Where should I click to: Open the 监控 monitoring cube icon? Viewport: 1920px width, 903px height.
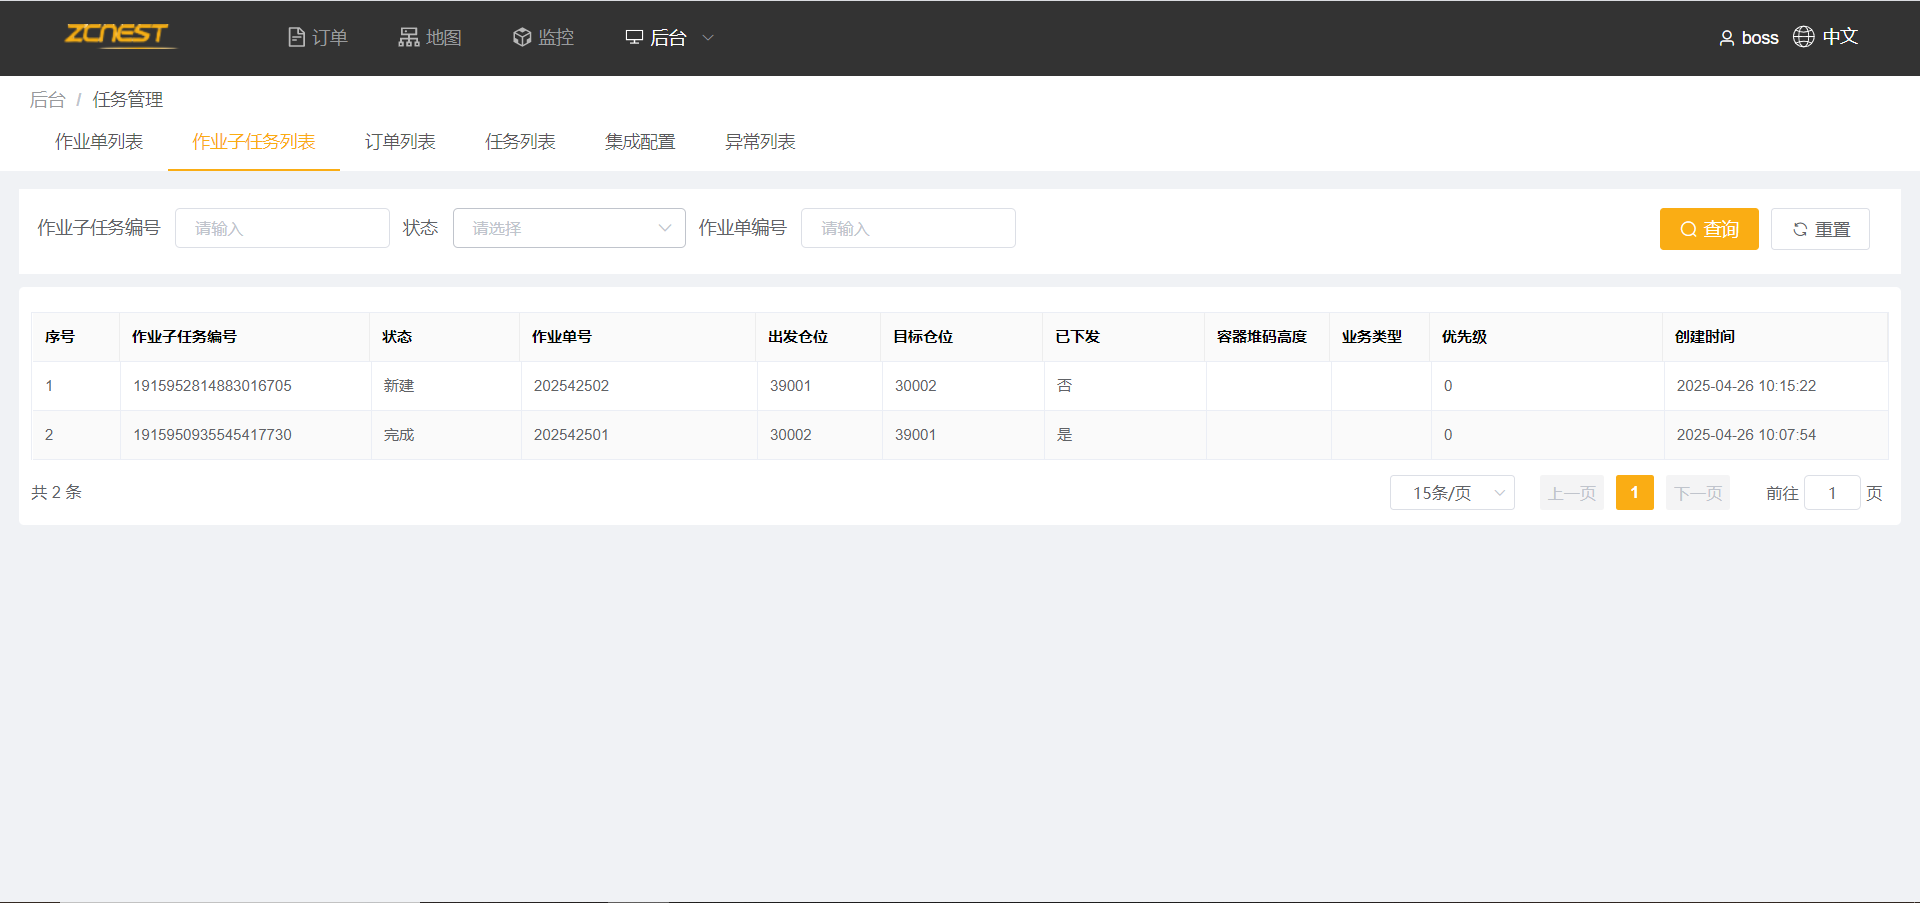[x=521, y=37]
